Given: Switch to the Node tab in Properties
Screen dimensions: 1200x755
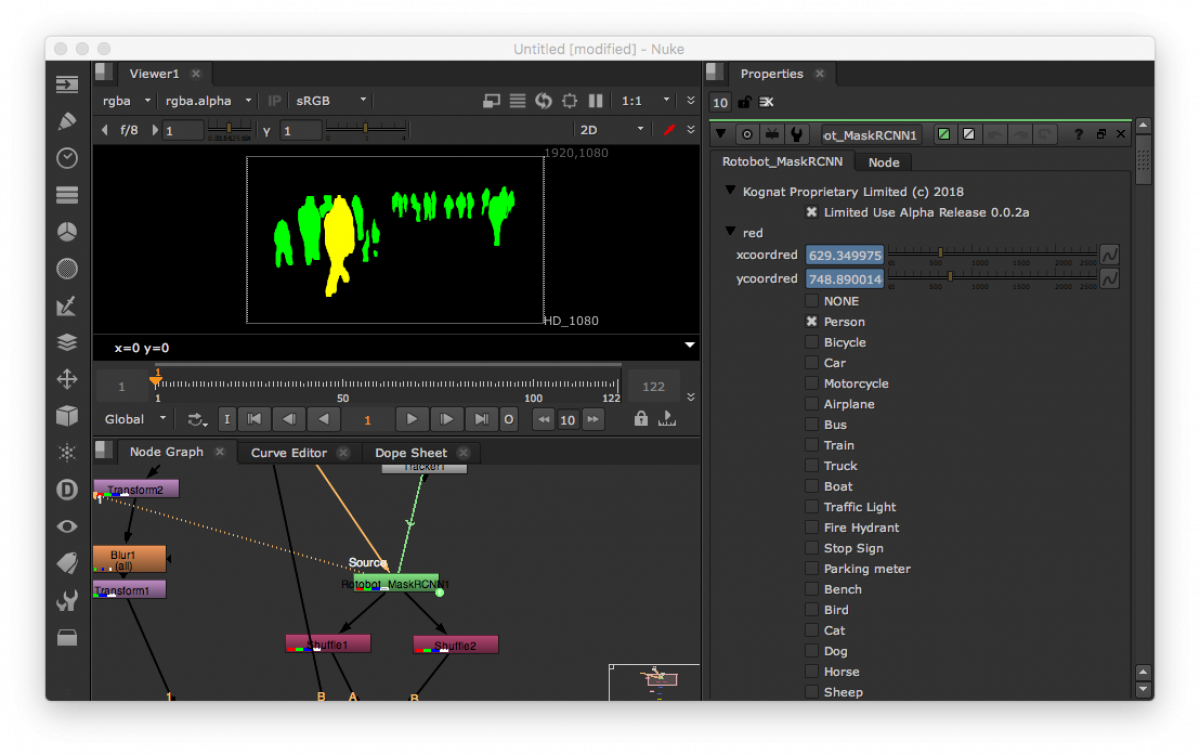Looking at the screenshot, I should pos(884,161).
